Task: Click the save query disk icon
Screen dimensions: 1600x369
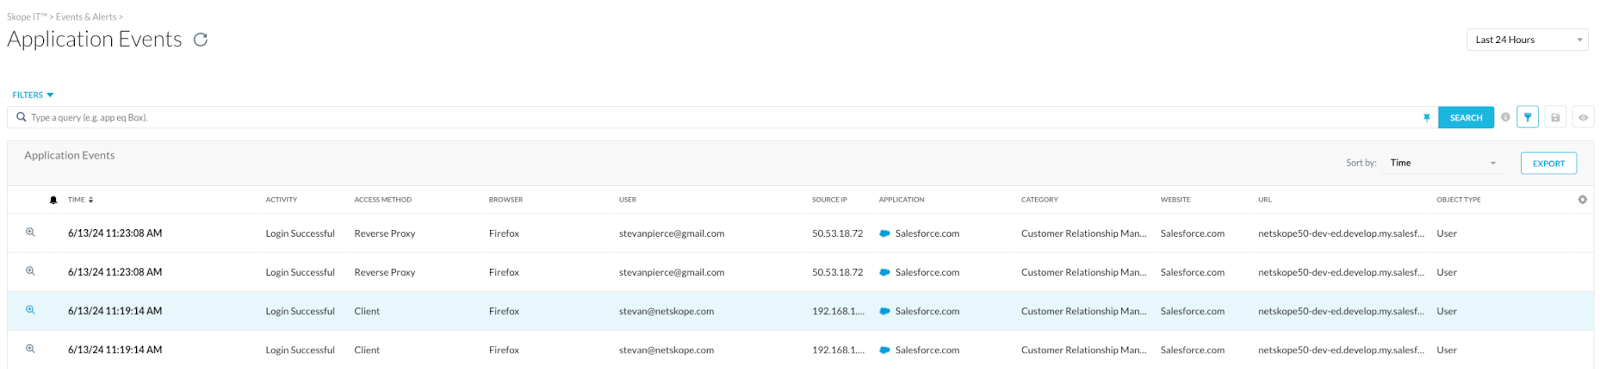Action: click(x=1555, y=117)
